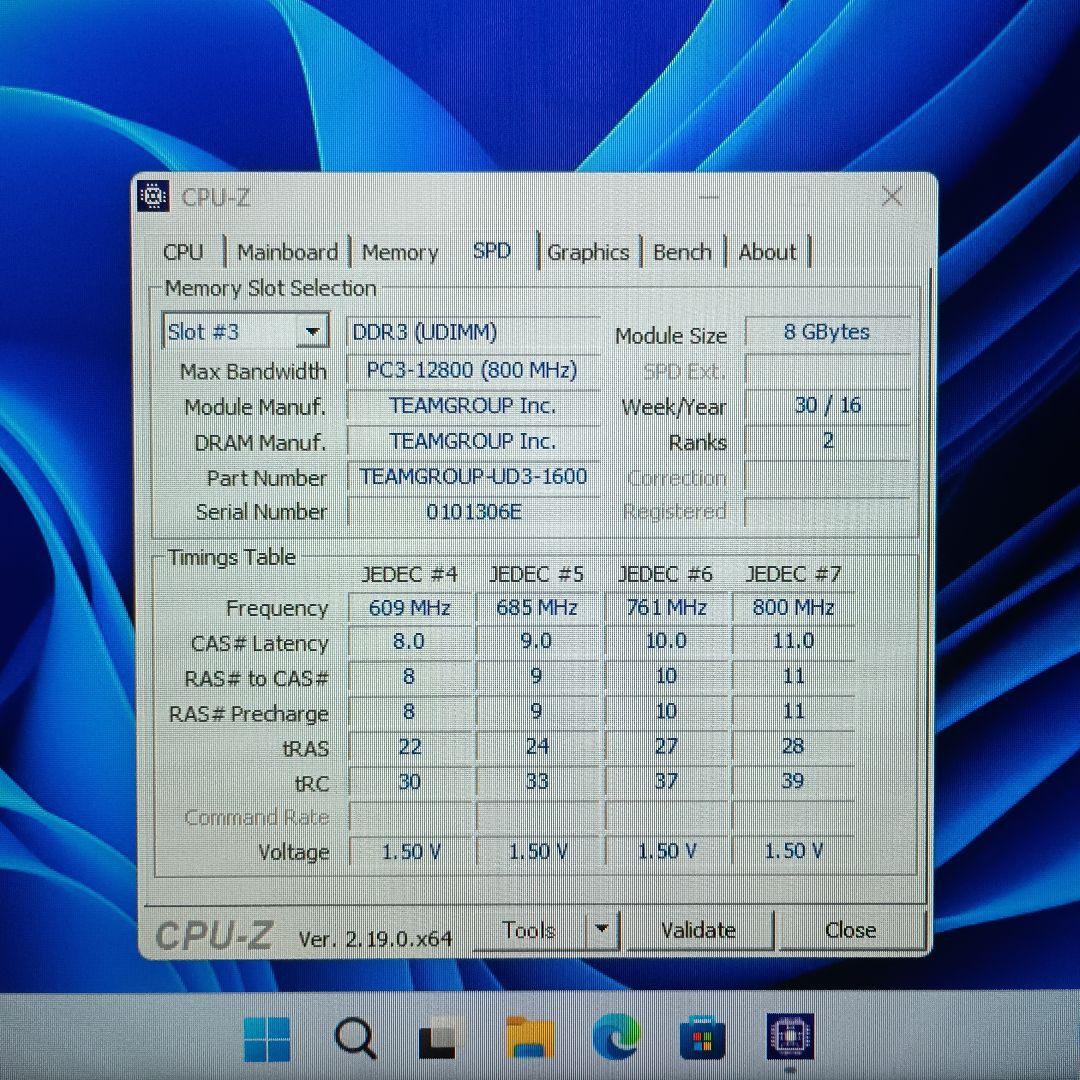The height and width of the screenshot is (1080, 1080).
Task: Click the version text Ver. 2.19.0.x64
Action: 375,939
